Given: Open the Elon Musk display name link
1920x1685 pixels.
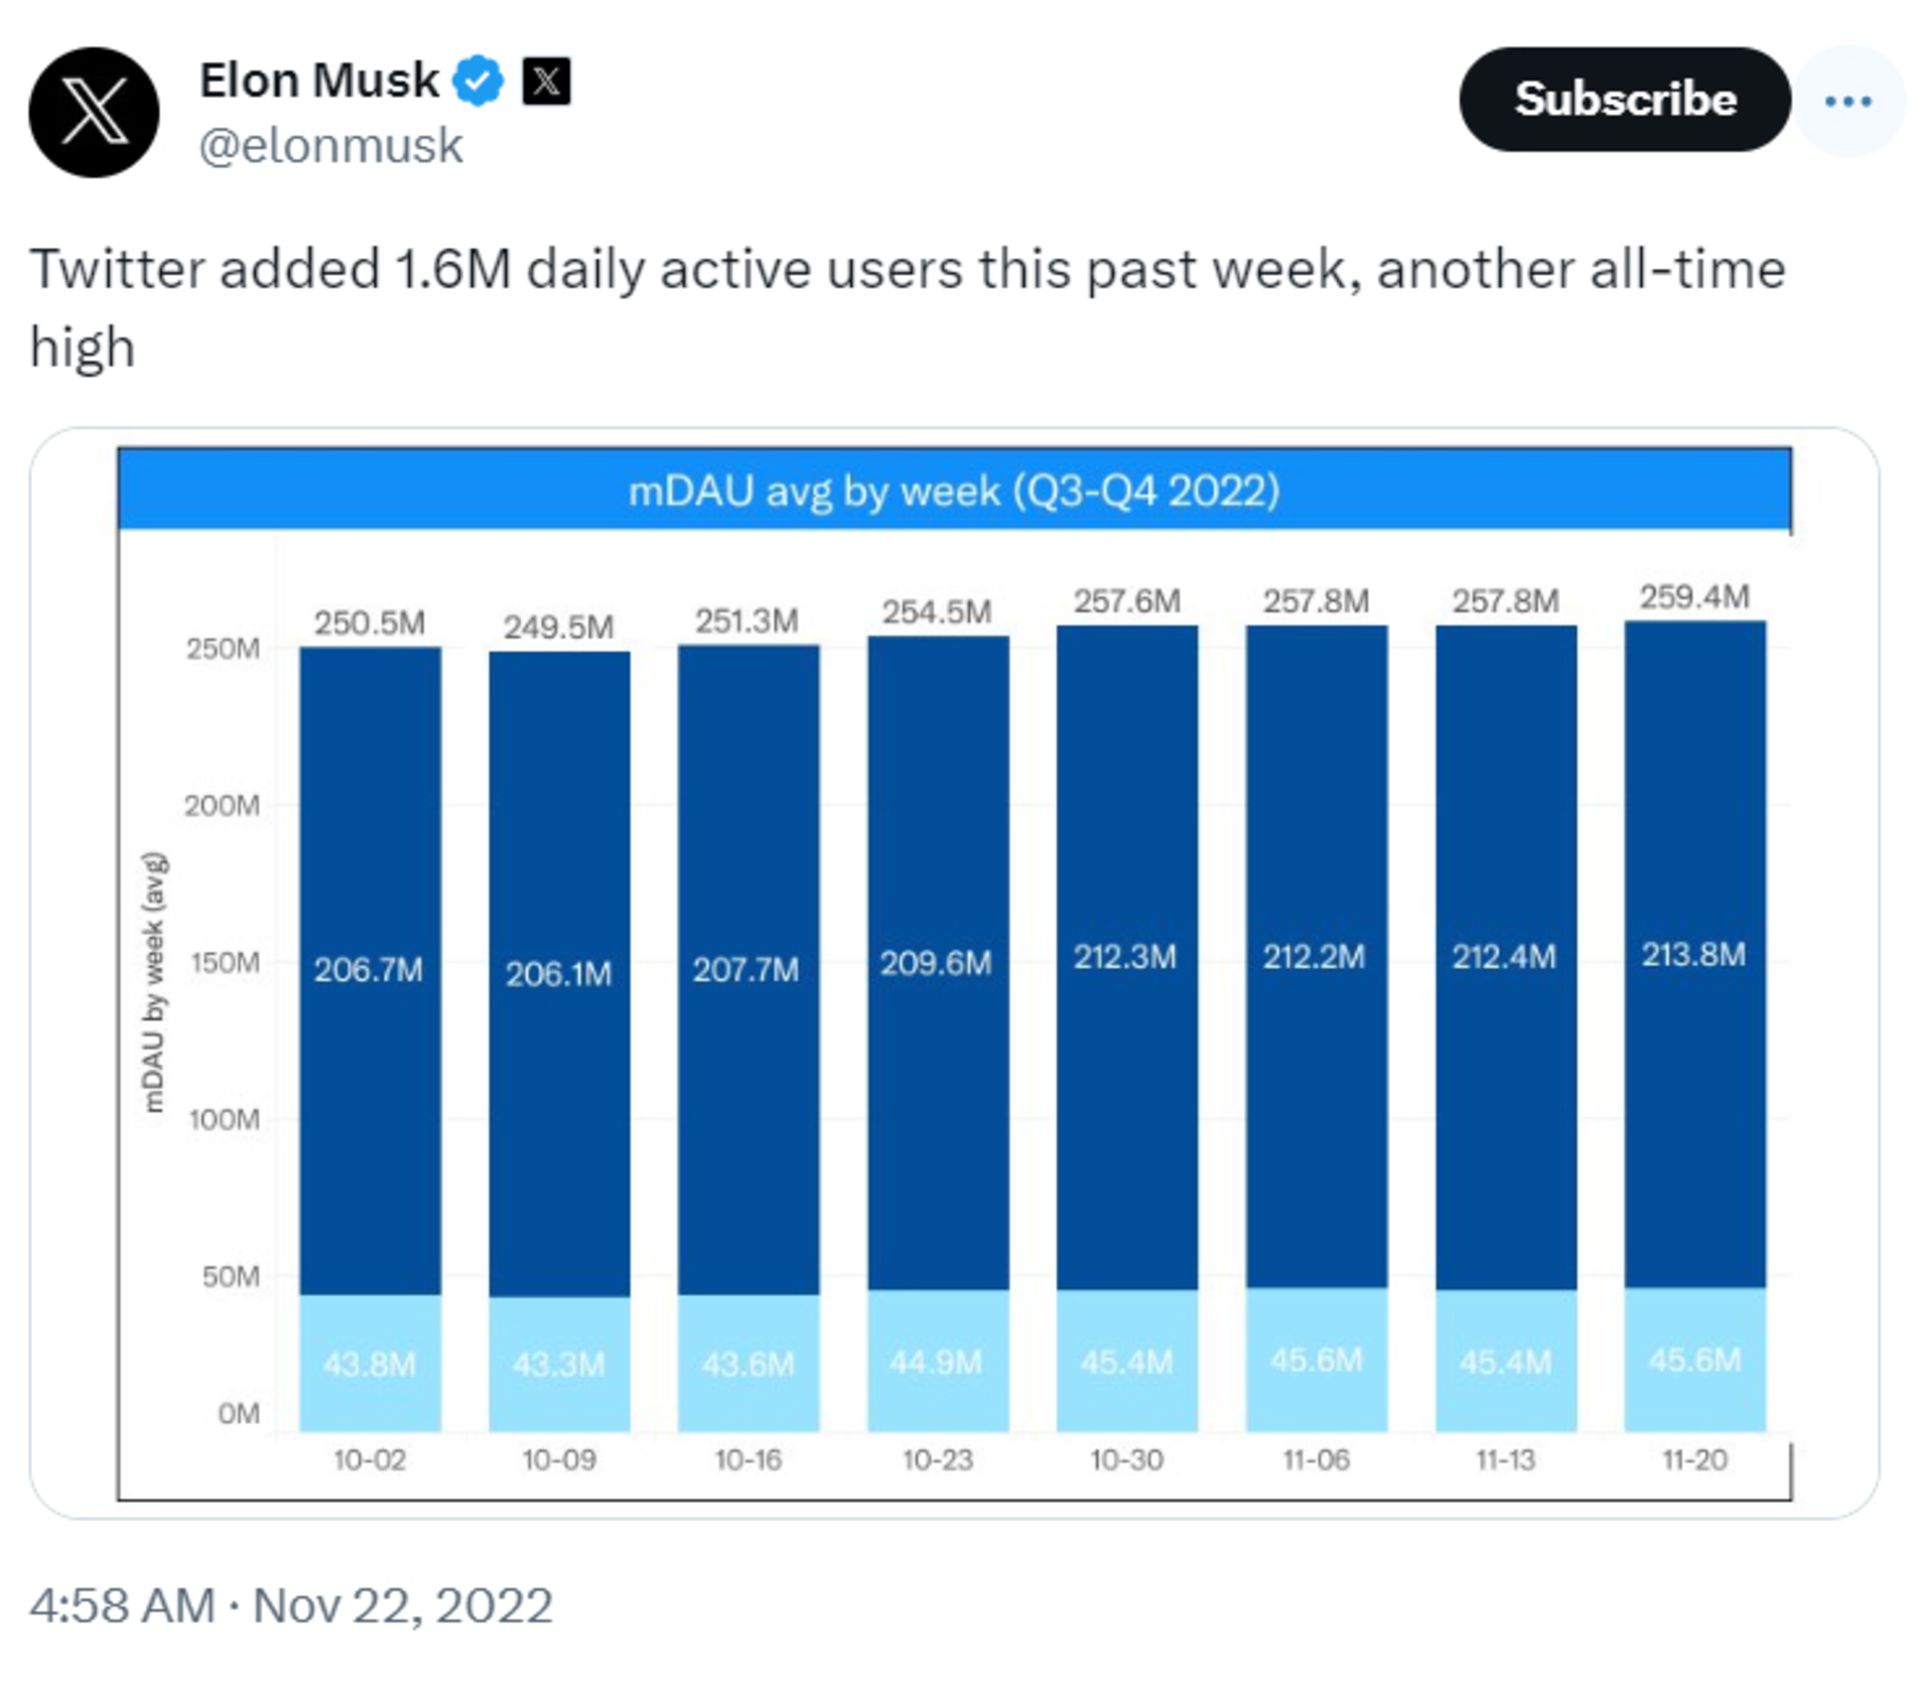Looking at the screenshot, I should pyautogui.click(x=319, y=80).
